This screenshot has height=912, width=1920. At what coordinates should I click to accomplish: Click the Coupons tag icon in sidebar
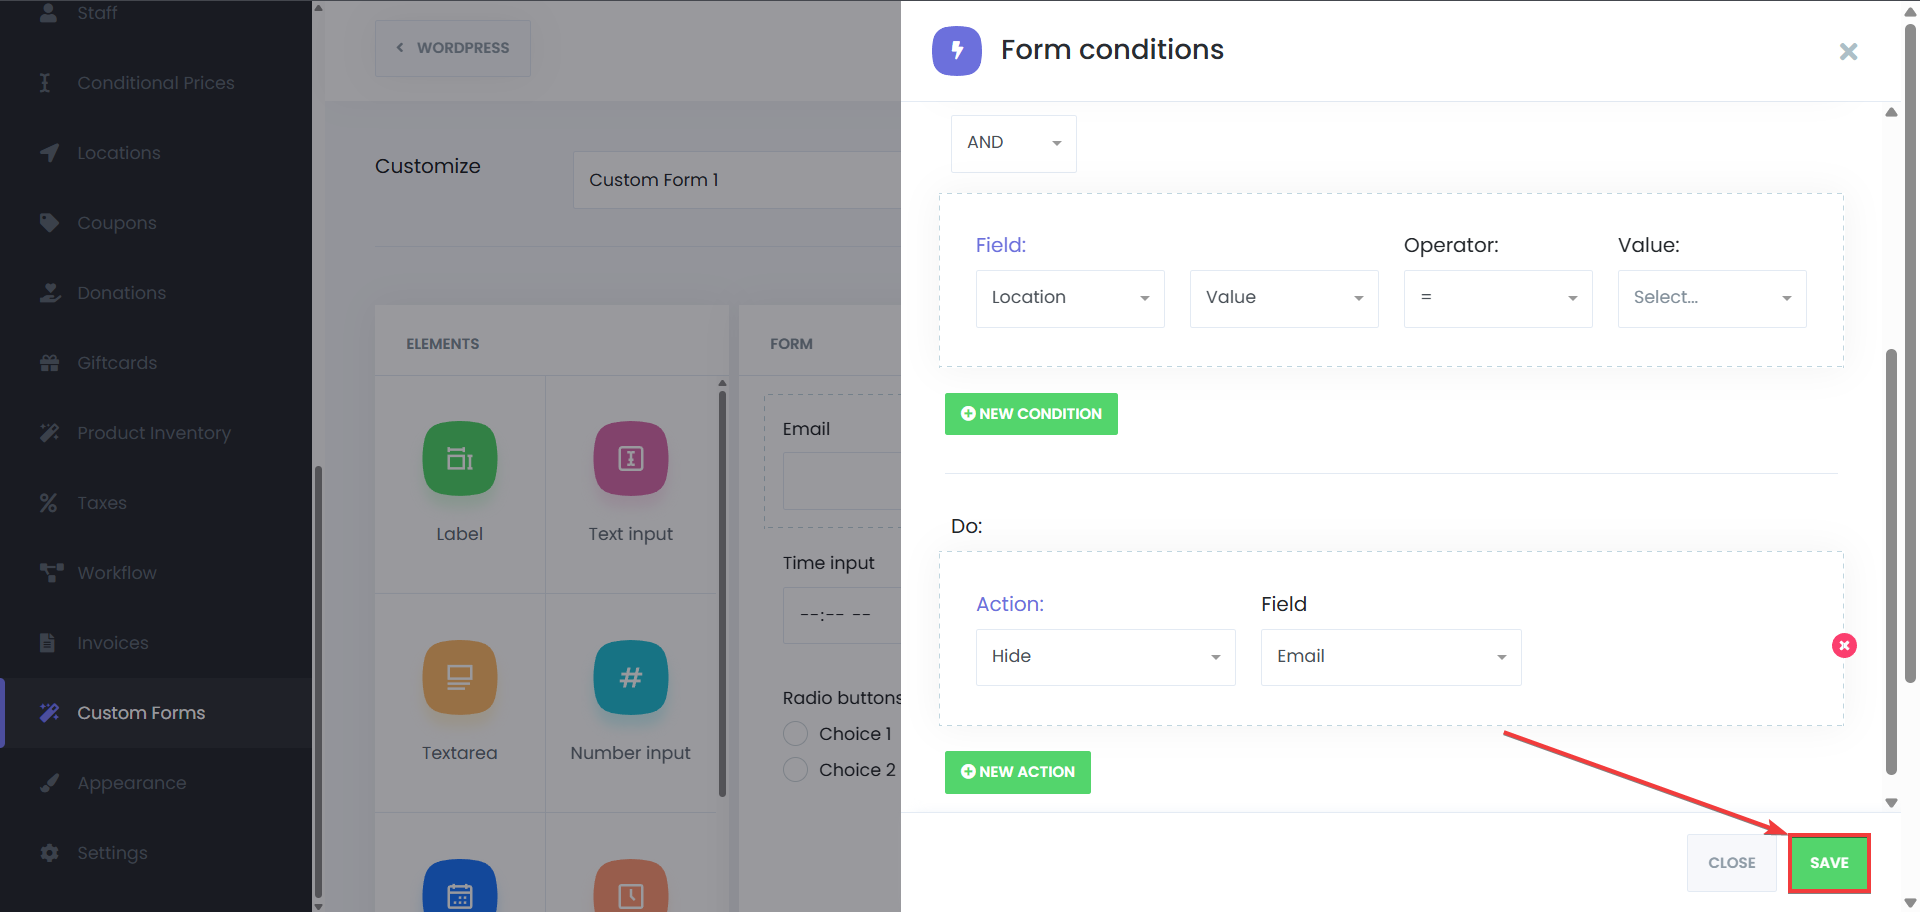[x=49, y=222]
